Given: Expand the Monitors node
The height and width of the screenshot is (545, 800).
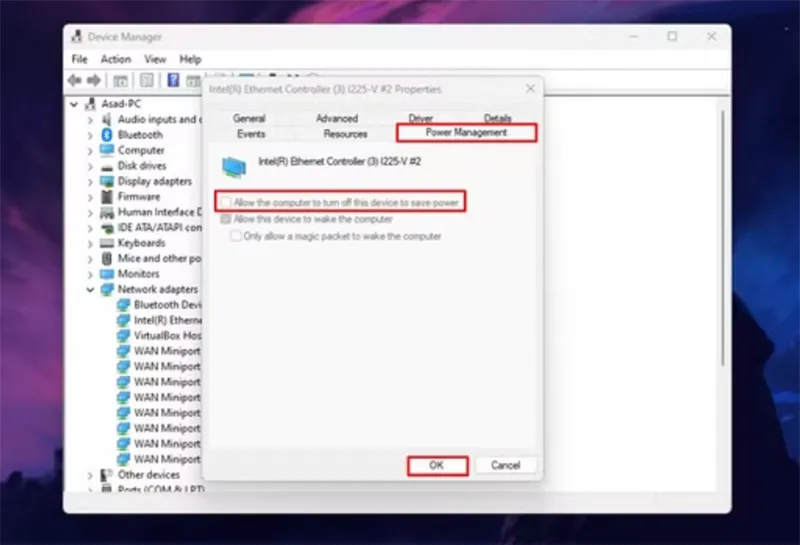Looking at the screenshot, I should point(90,275).
